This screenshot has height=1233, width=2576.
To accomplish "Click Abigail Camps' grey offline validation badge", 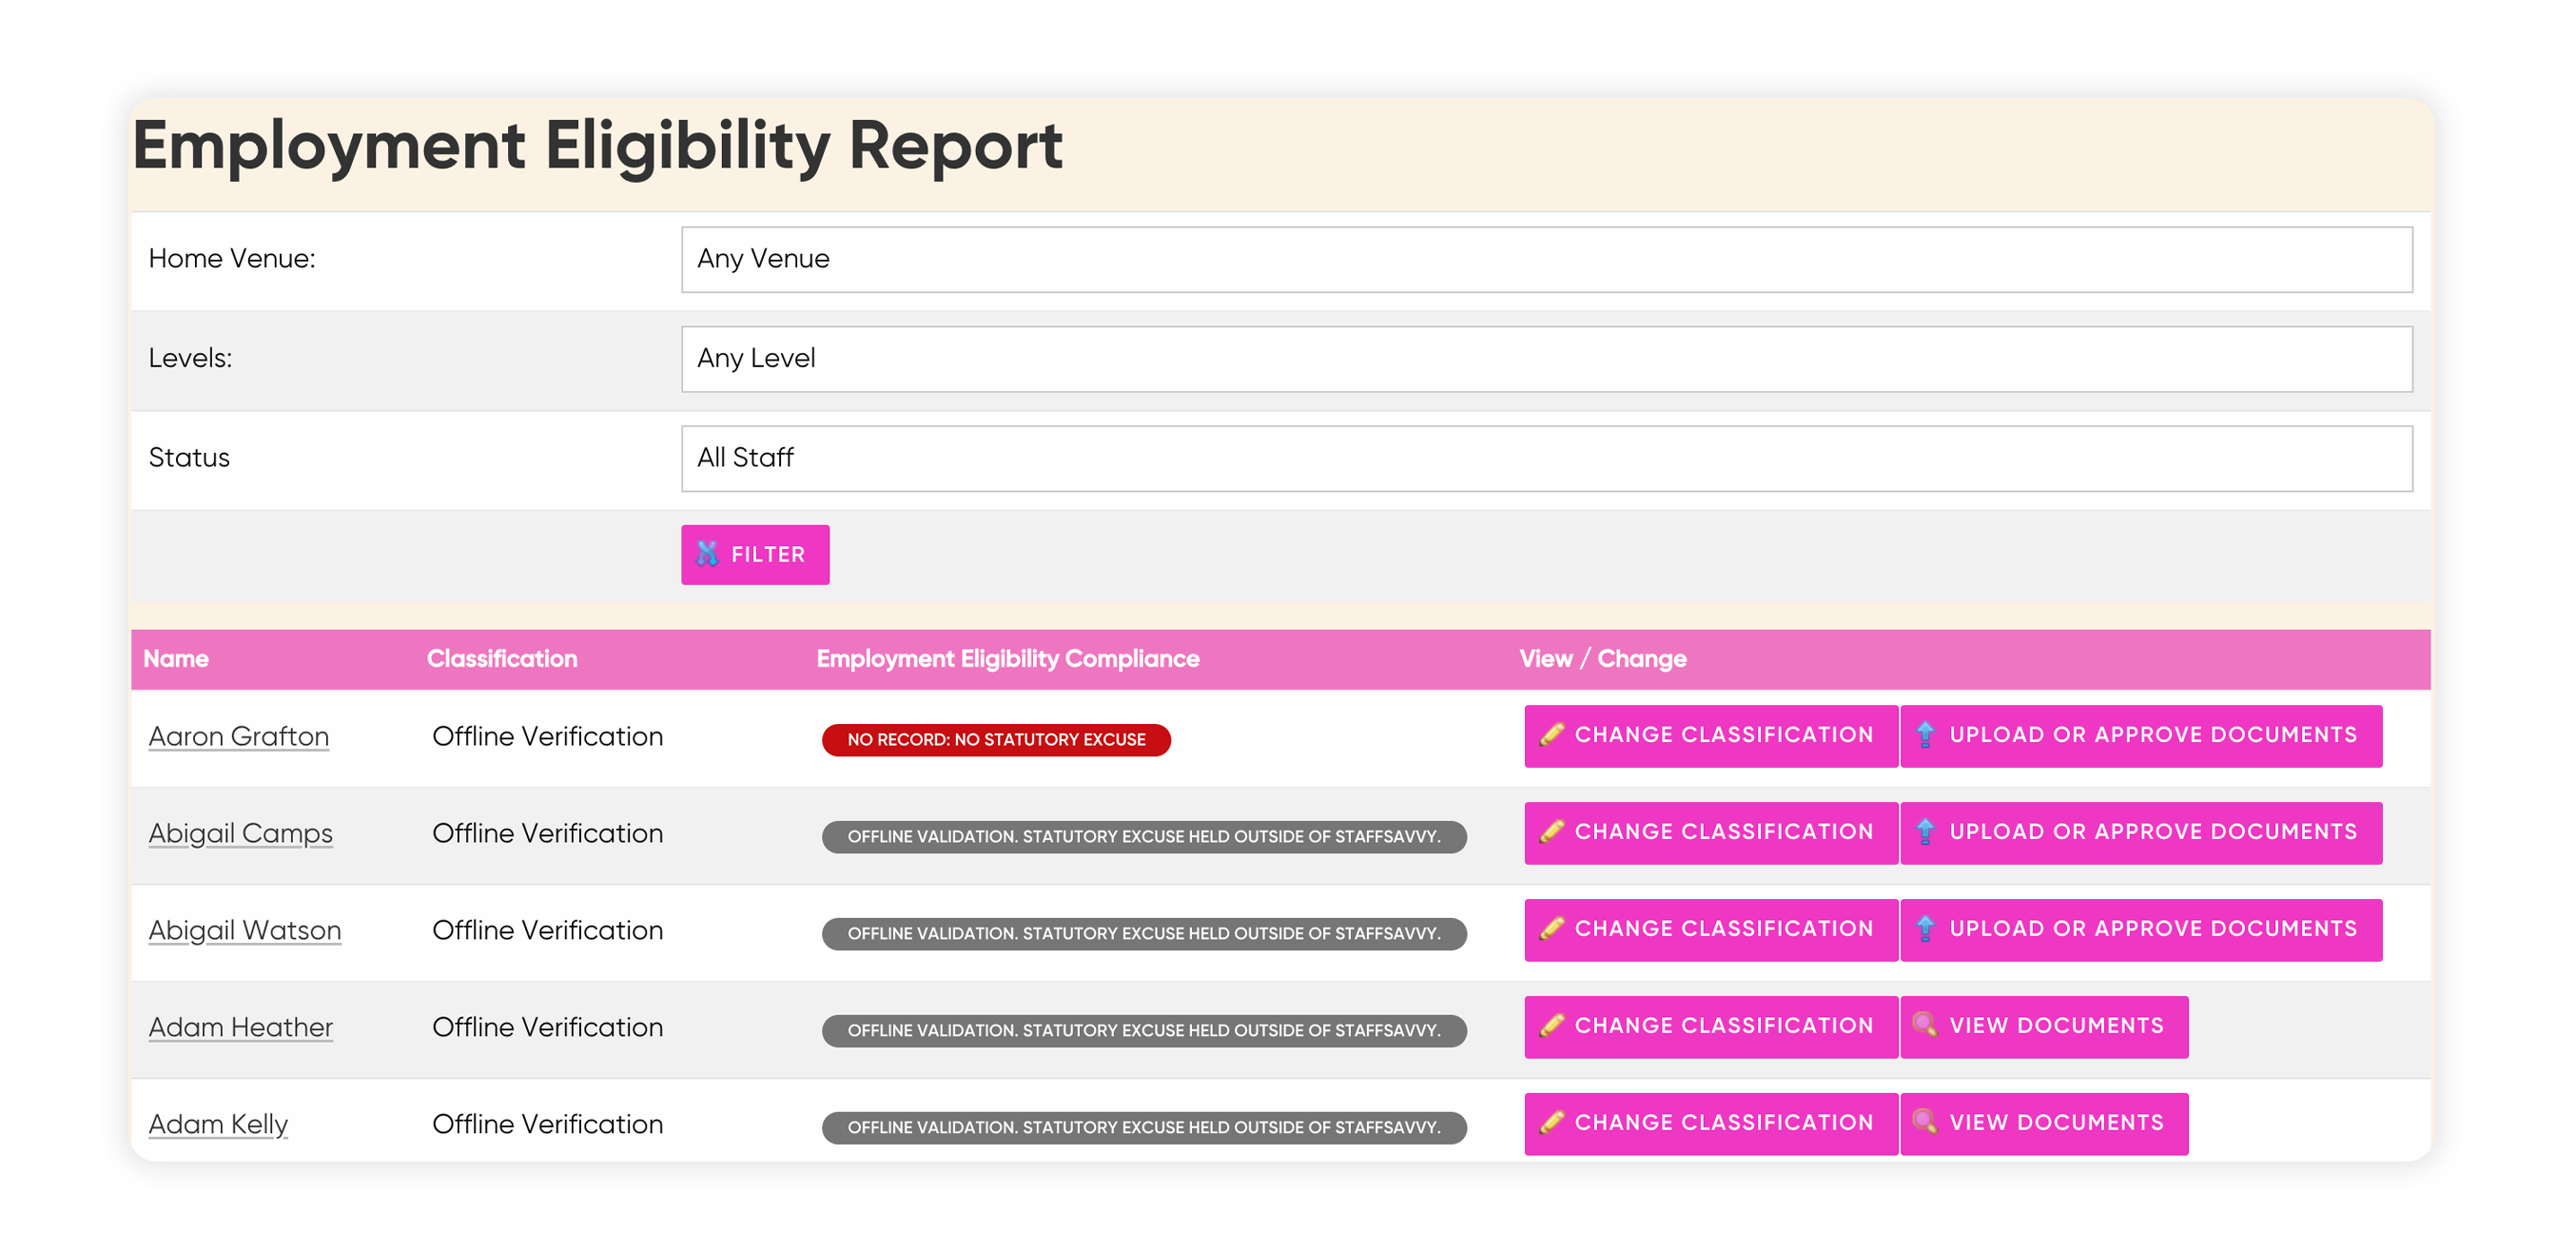I will [x=1144, y=837].
